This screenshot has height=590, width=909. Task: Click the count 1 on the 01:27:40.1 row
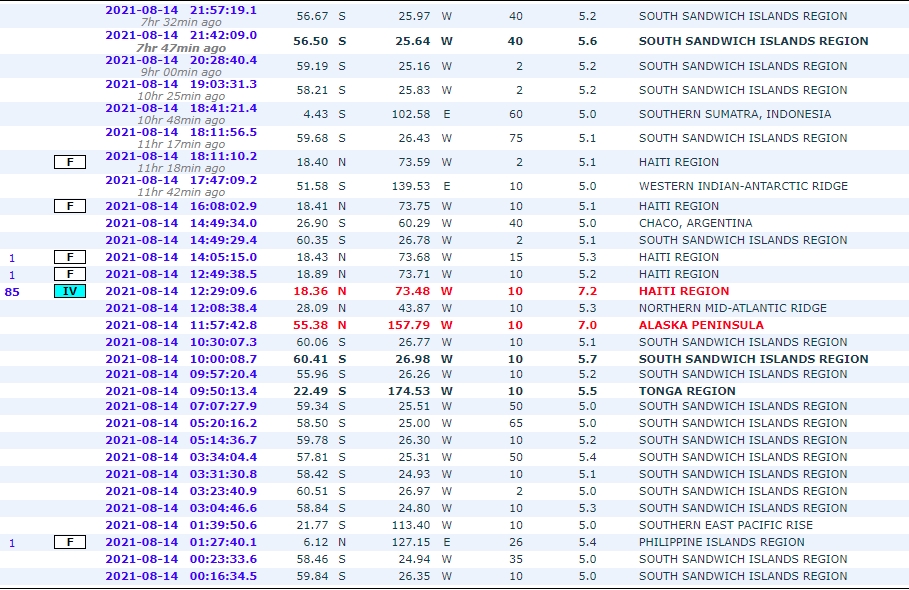pos(12,542)
